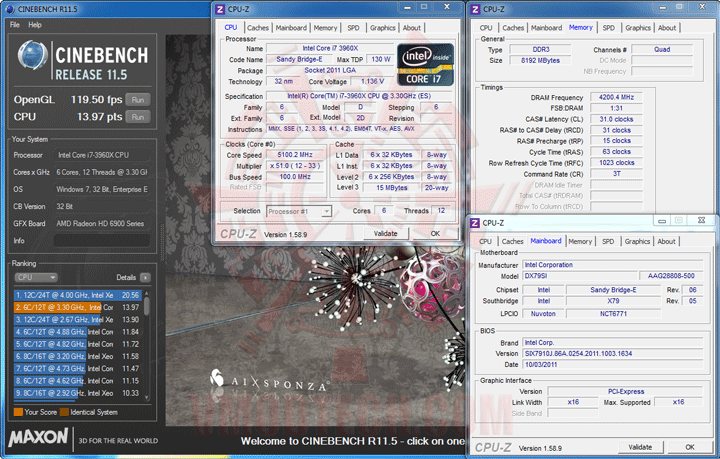
Task: Click the Bus Speed 100.0 MHz value
Action: coord(295,177)
